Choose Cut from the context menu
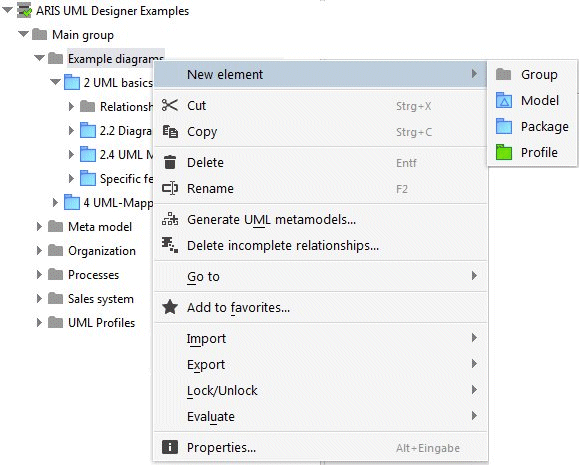The width and height of the screenshot is (579, 465). 320,106
